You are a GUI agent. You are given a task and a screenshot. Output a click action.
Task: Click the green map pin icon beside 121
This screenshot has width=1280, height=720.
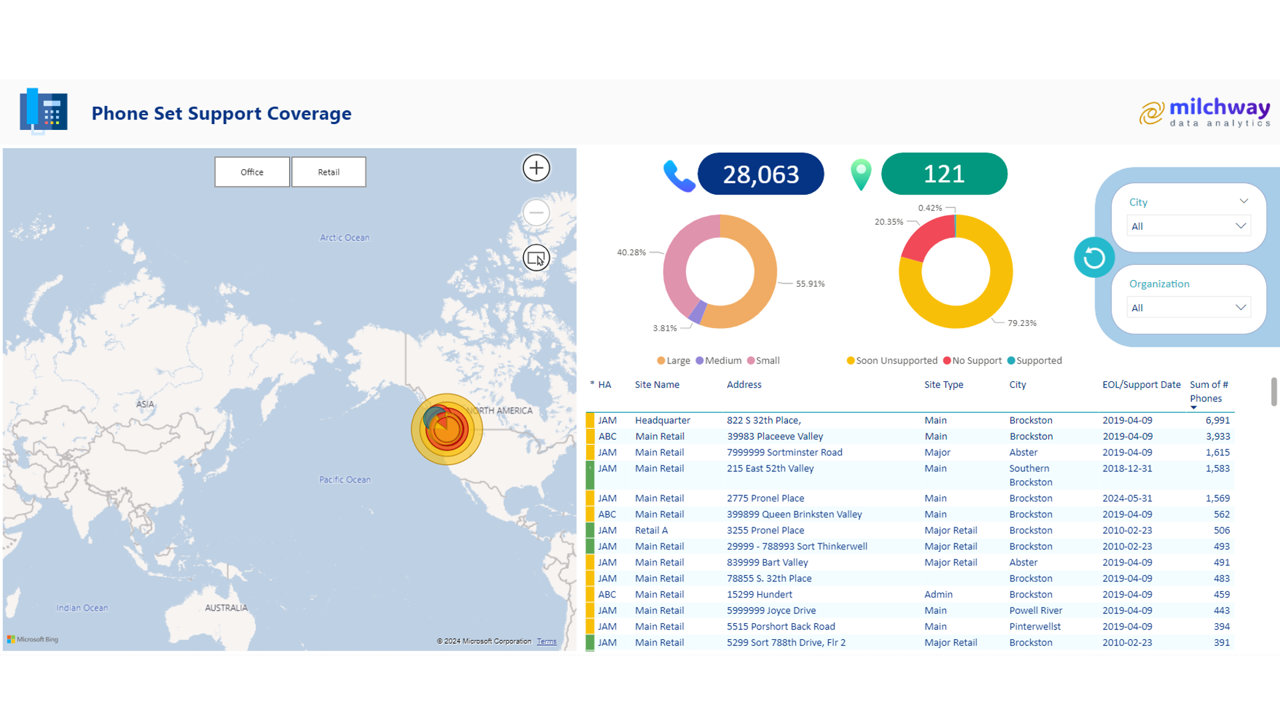coord(860,173)
